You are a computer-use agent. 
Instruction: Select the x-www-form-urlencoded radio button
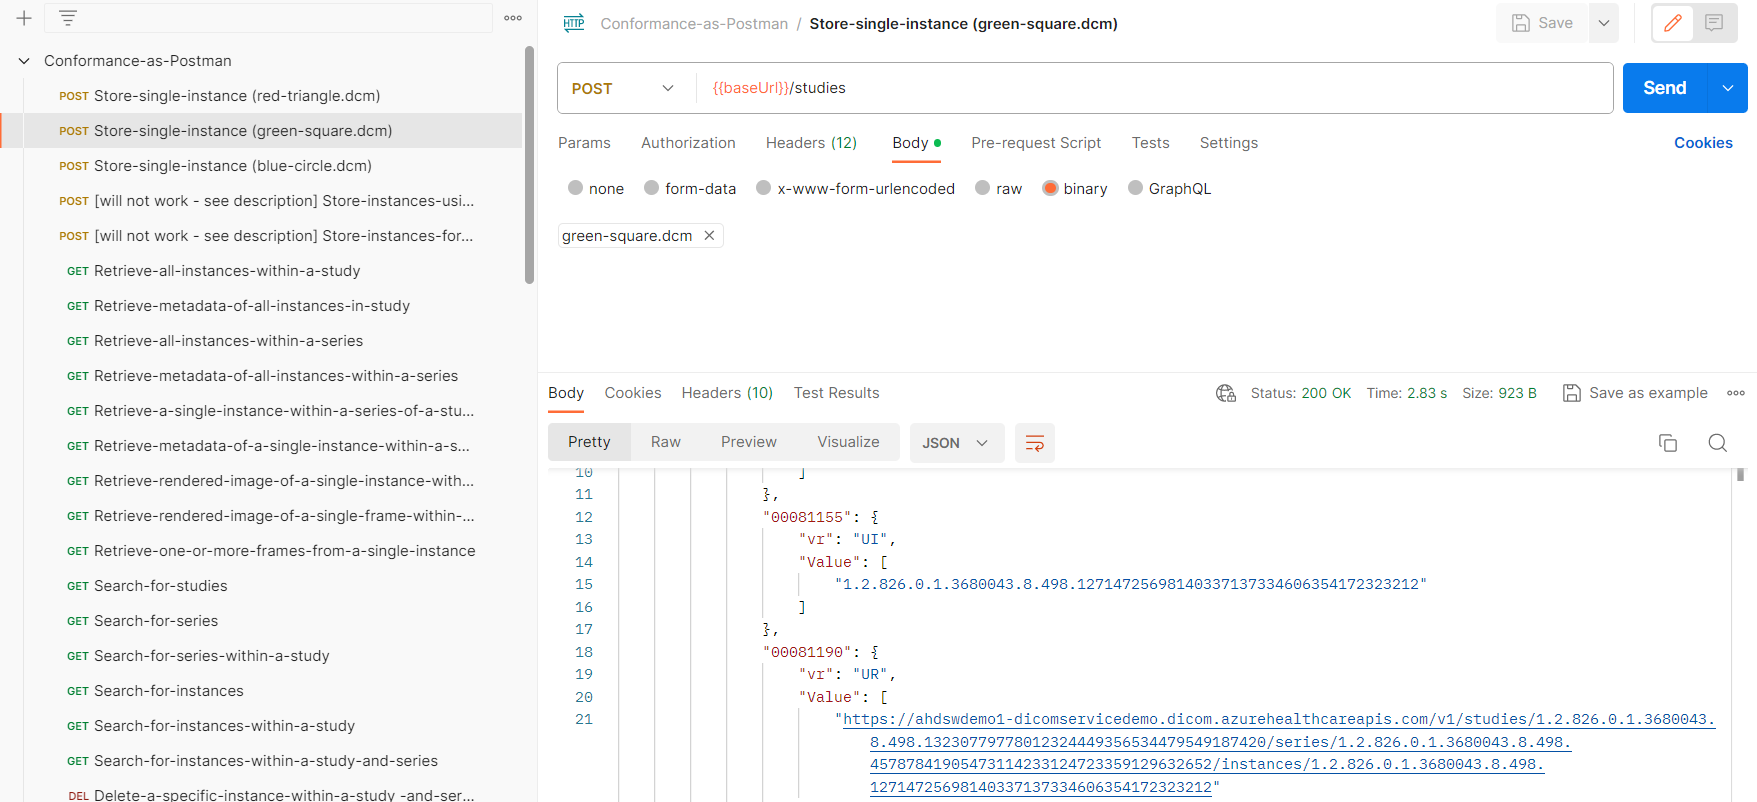coord(764,188)
